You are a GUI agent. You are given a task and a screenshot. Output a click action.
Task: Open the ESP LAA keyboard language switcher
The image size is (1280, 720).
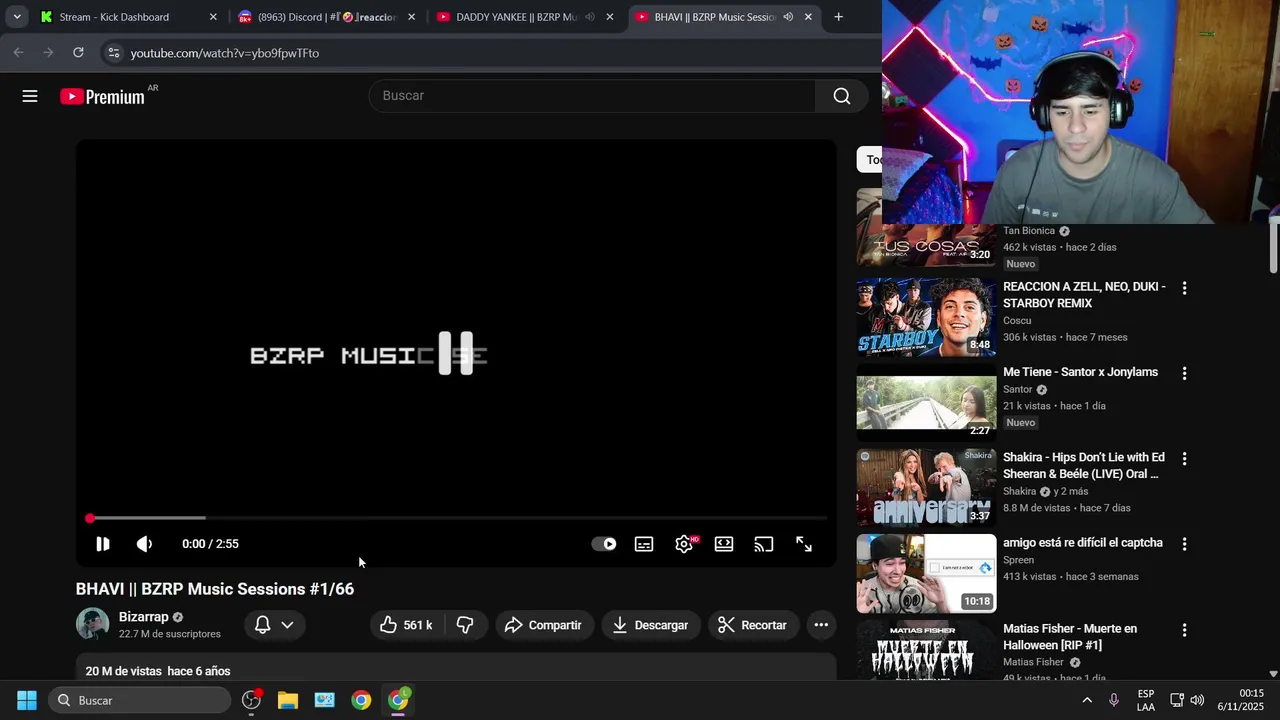point(1146,700)
